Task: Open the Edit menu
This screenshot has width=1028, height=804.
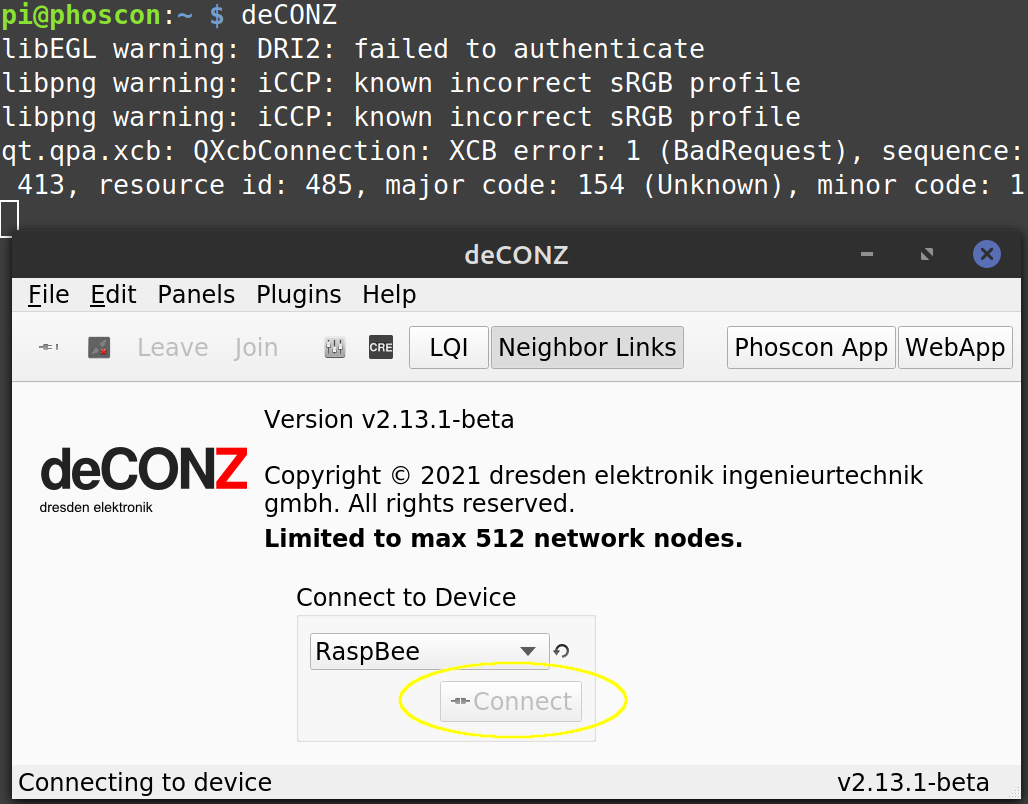Action: [112, 294]
